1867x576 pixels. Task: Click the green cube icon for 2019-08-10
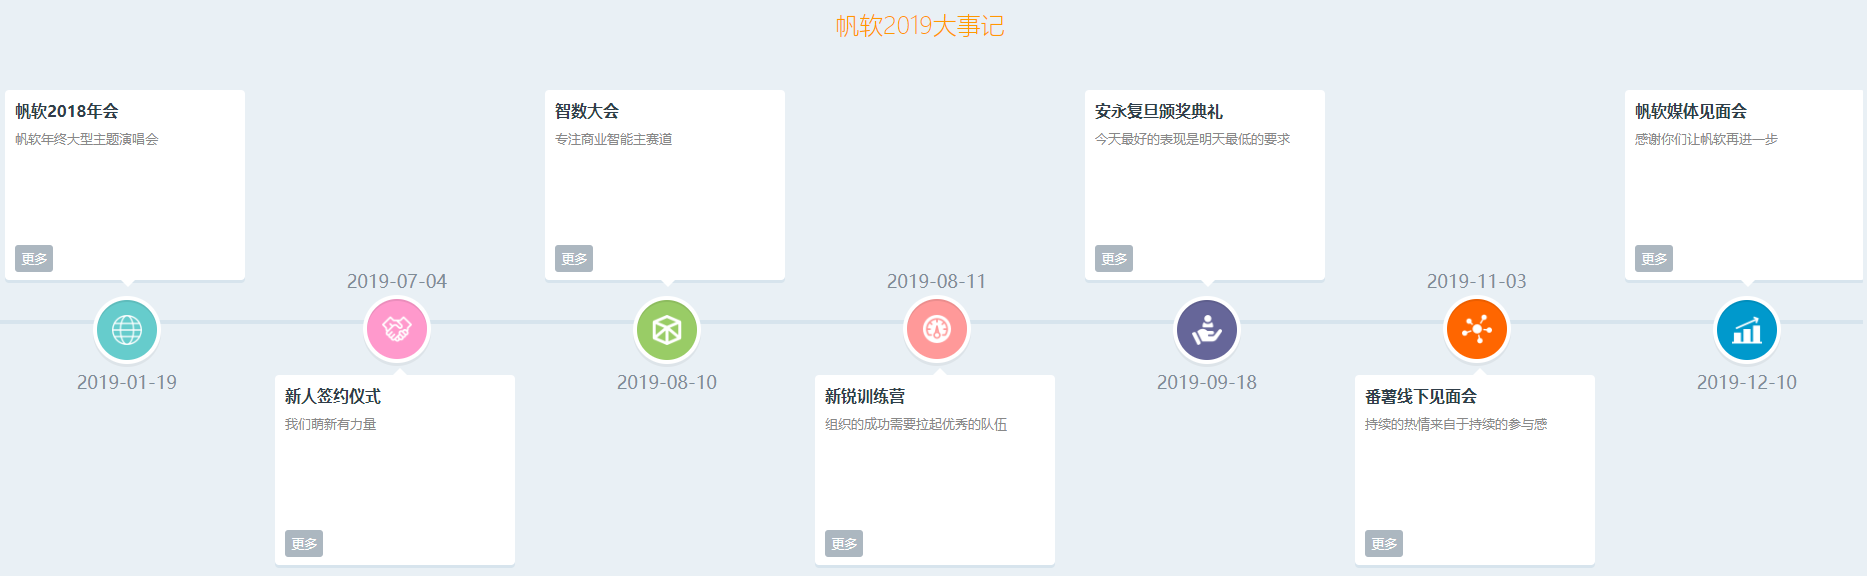tap(667, 330)
